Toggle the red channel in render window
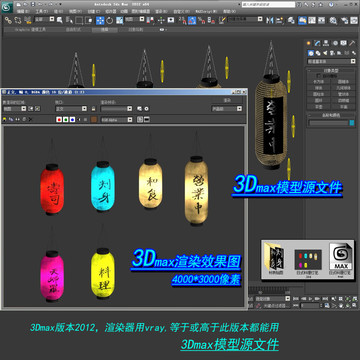The width and height of the screenshot is (360, 360). click(59, 119)
